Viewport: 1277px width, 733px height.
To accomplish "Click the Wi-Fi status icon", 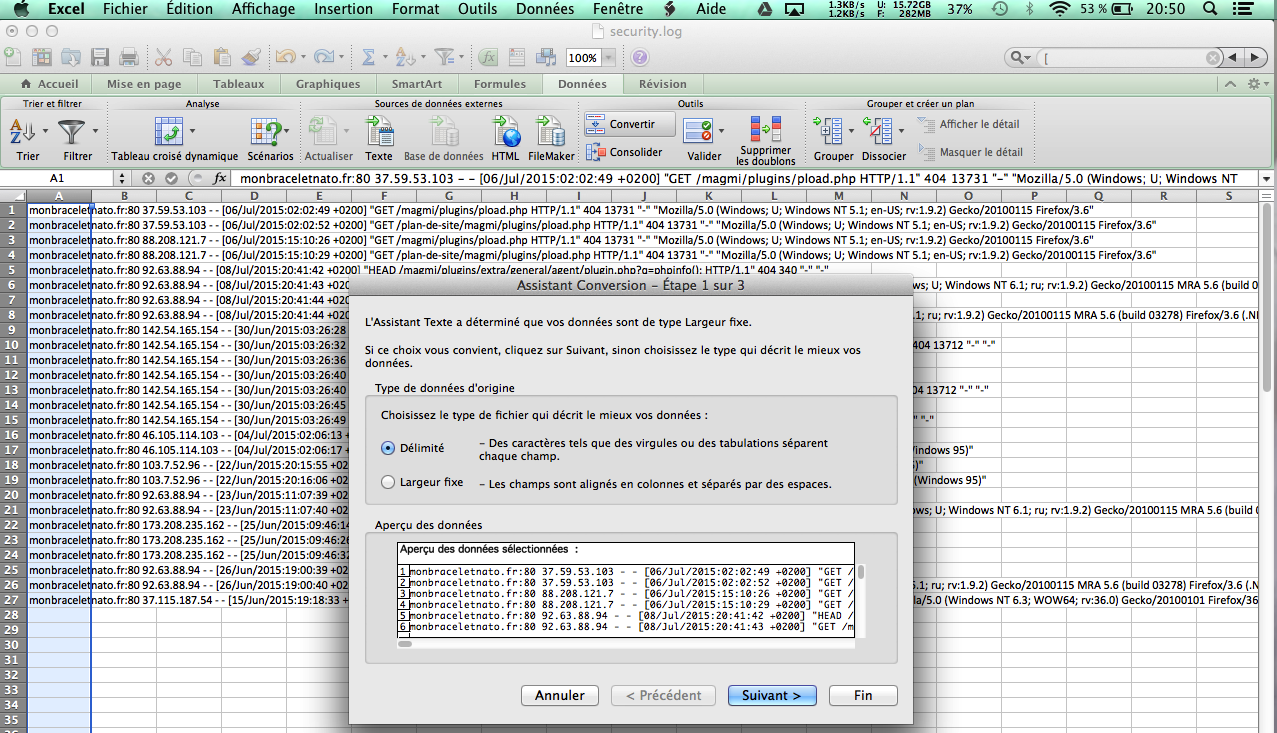I will [x=1059, y=9].
